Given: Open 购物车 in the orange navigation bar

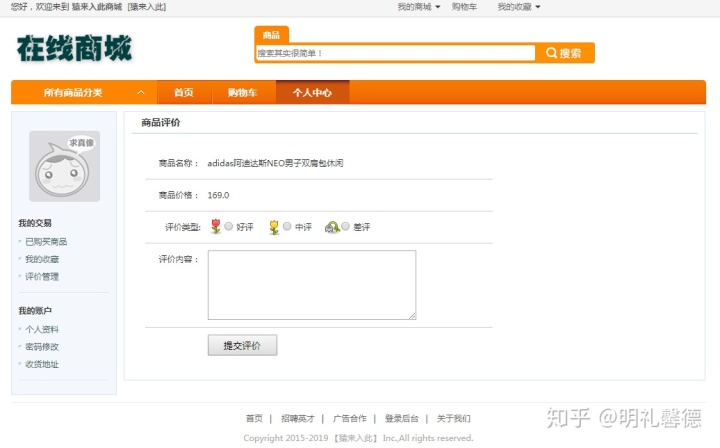Looking at the screenshot, I should [243, 92].
